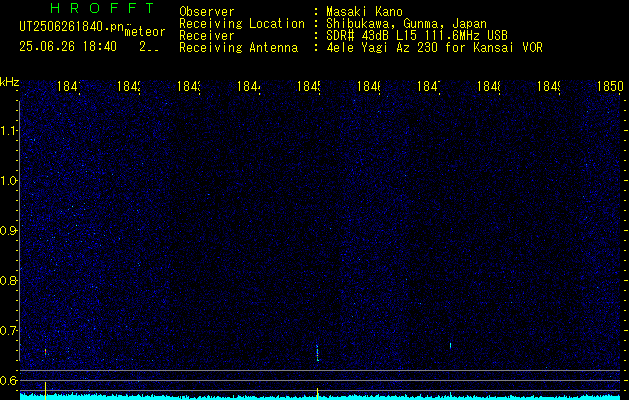Click the 0.9 kHz axis tick label
Viewport: 629px width, 400px height.
coord(9,231)
